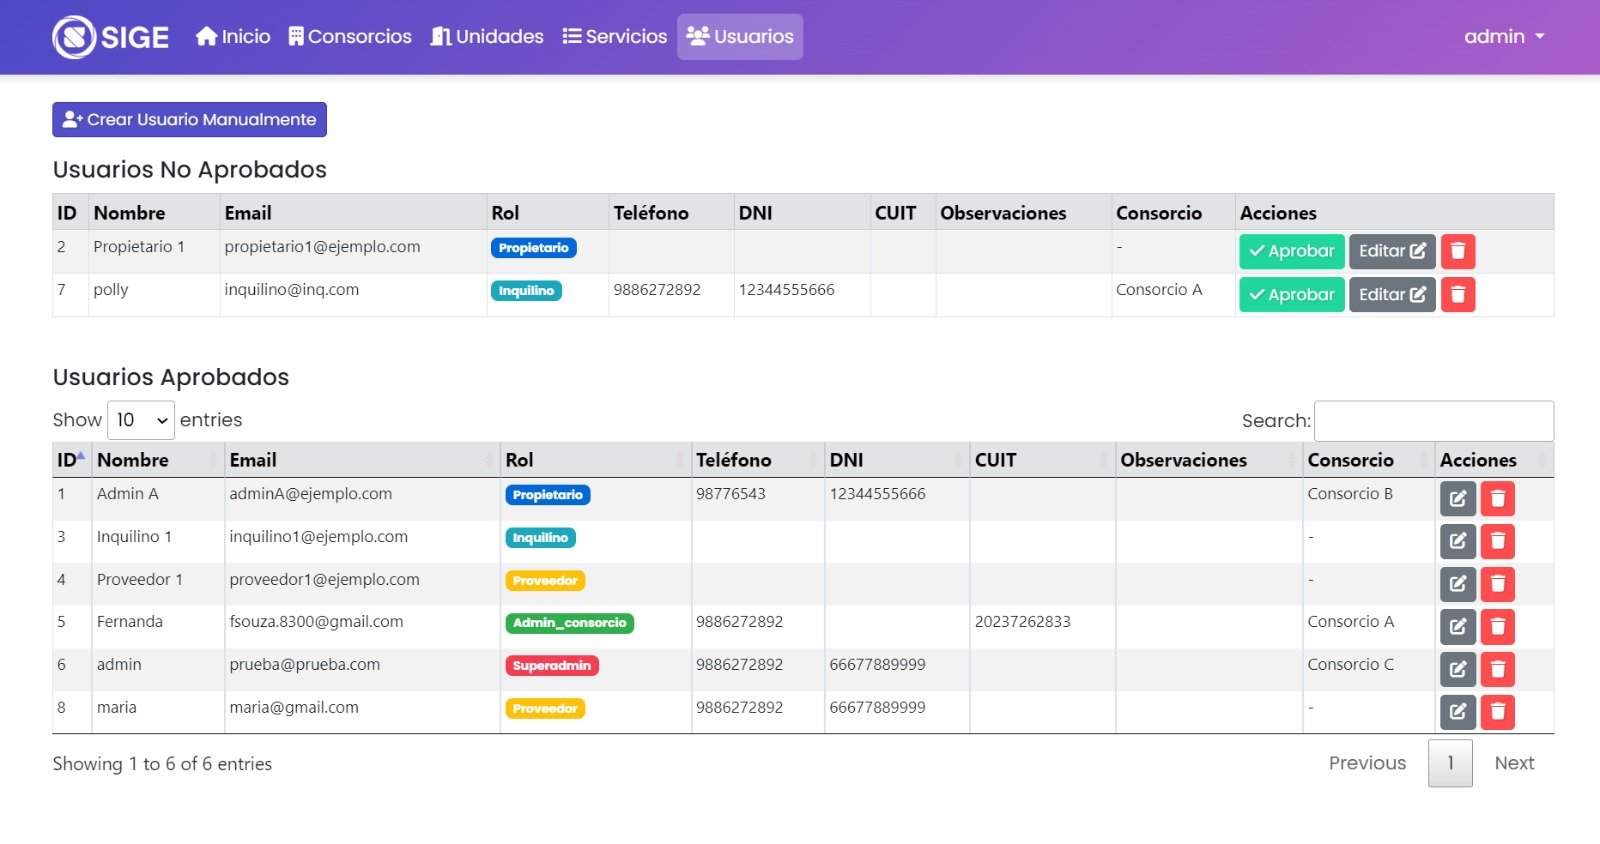Sort approved users by ID column
The width and height of the screenshot is (1600, 844).
70,460
